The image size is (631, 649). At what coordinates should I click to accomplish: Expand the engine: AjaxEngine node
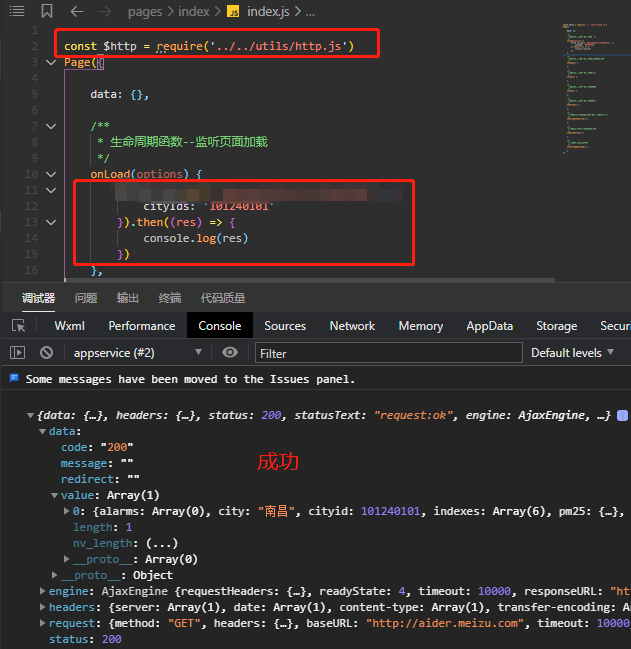tap(42, 591)
